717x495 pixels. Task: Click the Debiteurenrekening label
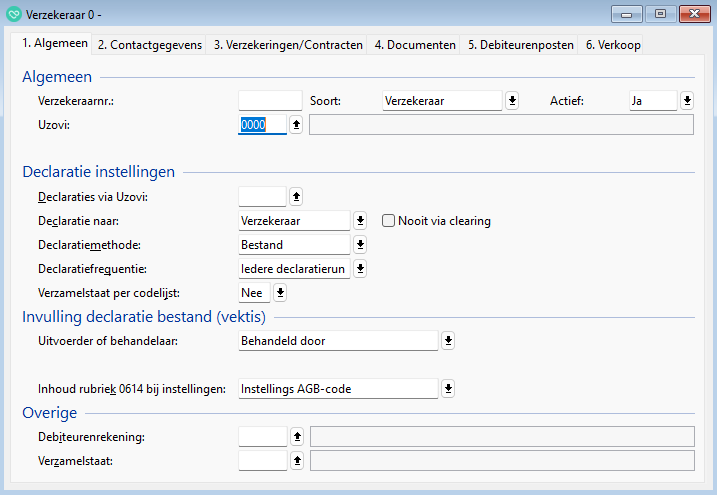tap(91, 437)
